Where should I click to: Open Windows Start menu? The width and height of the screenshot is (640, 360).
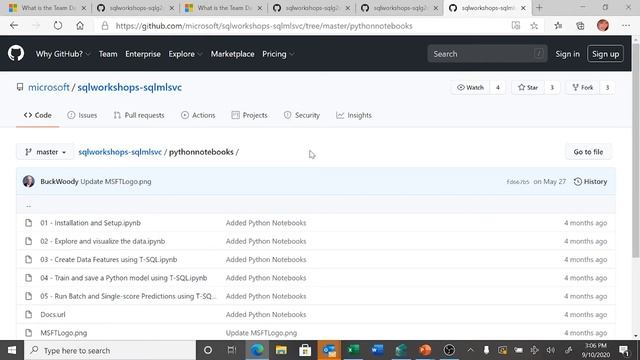coord(12,350)
